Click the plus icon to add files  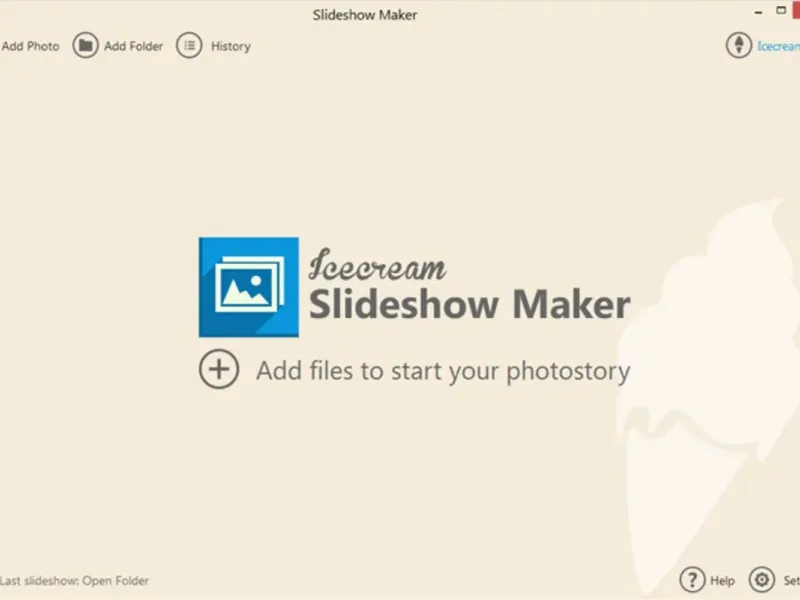(219, 369)
